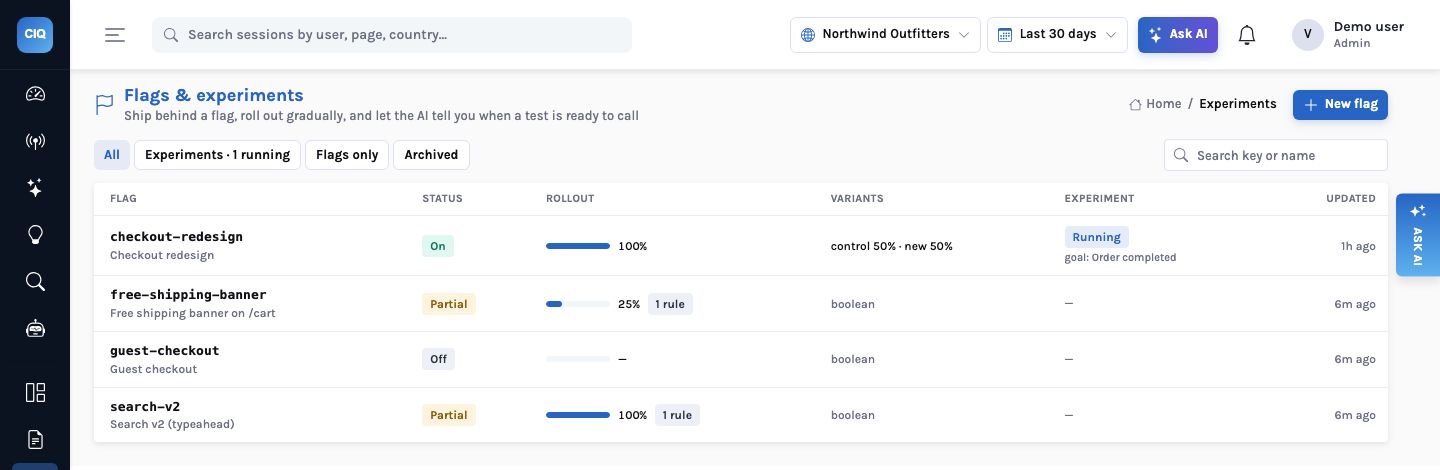Viewport: 1440px width, 470px height.
Task: Click the EXPERIMENT column header
Action: pyautogui.click(x=1099, y=199)
